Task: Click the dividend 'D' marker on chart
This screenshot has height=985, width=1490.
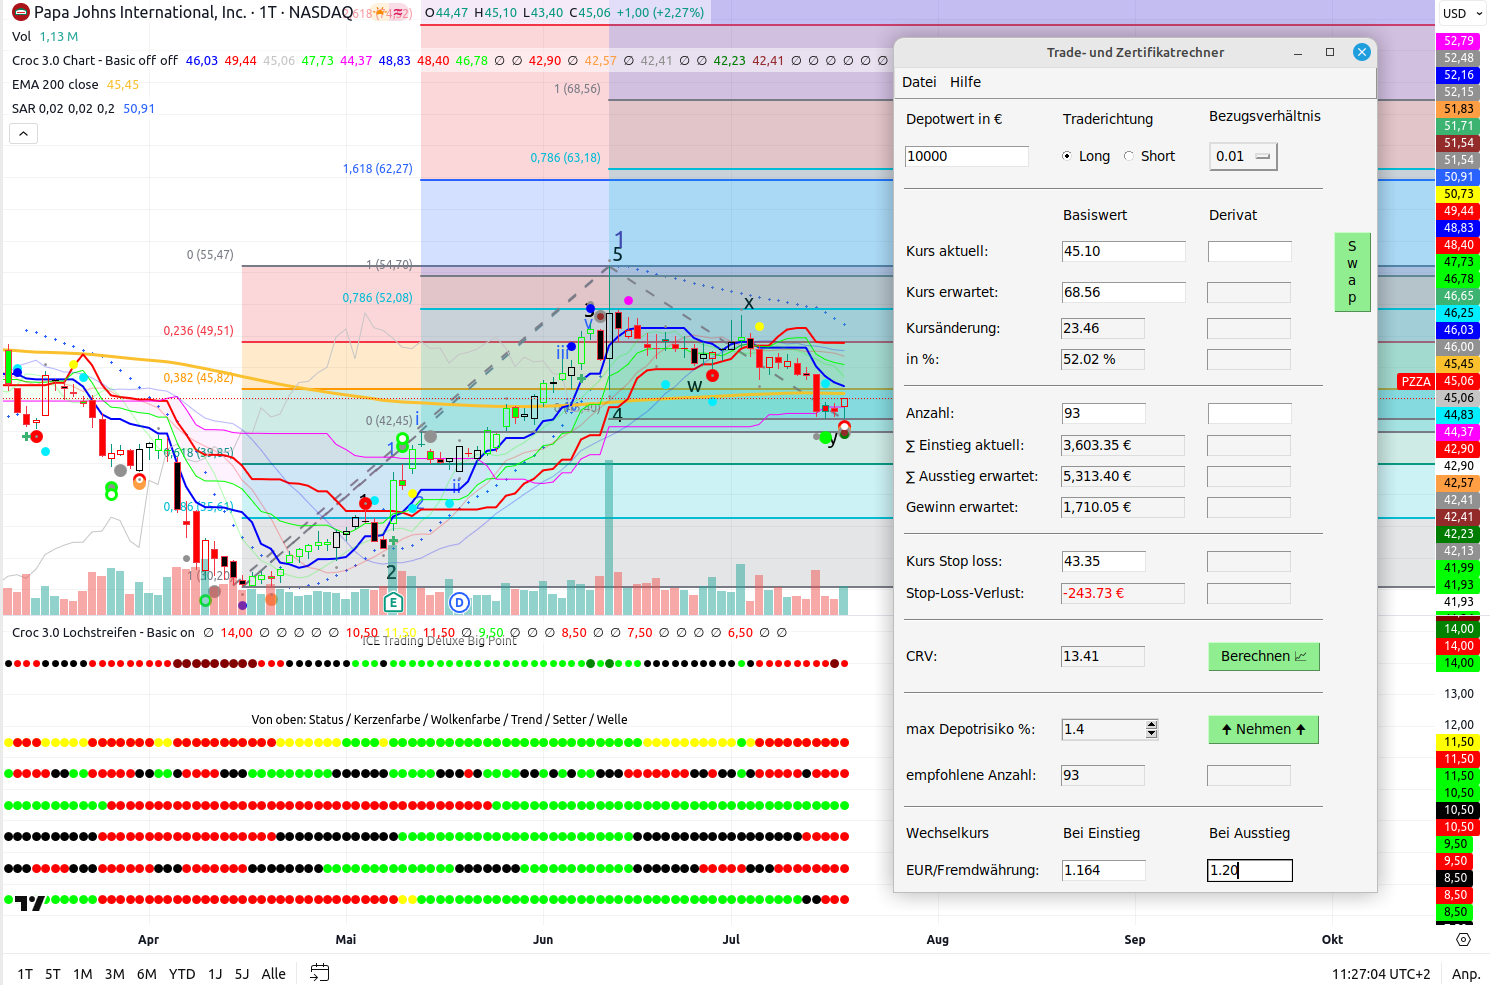Action: tap(459, 602)
